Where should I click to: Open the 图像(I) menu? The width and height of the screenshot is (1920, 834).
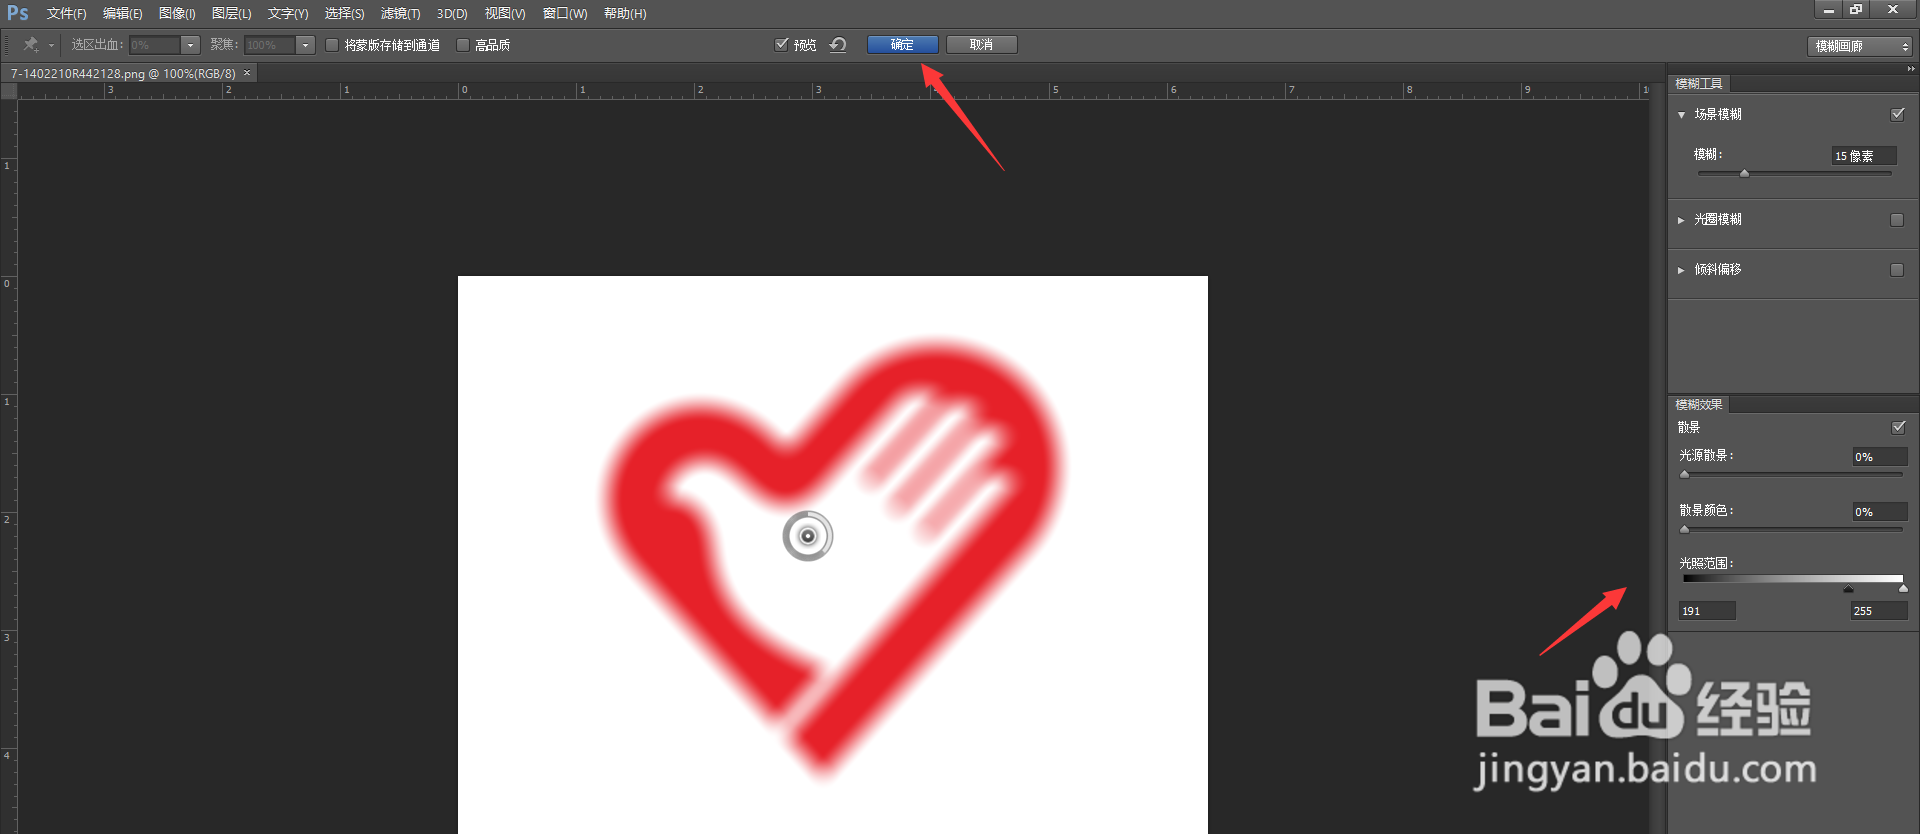tap(177, 14)
